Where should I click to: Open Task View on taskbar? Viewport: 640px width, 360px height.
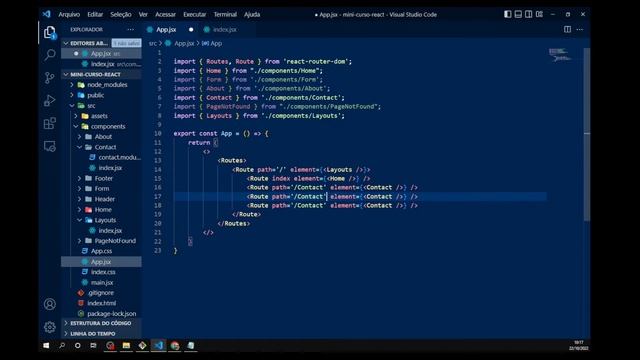pyautogui.click(x=93, y=346)
